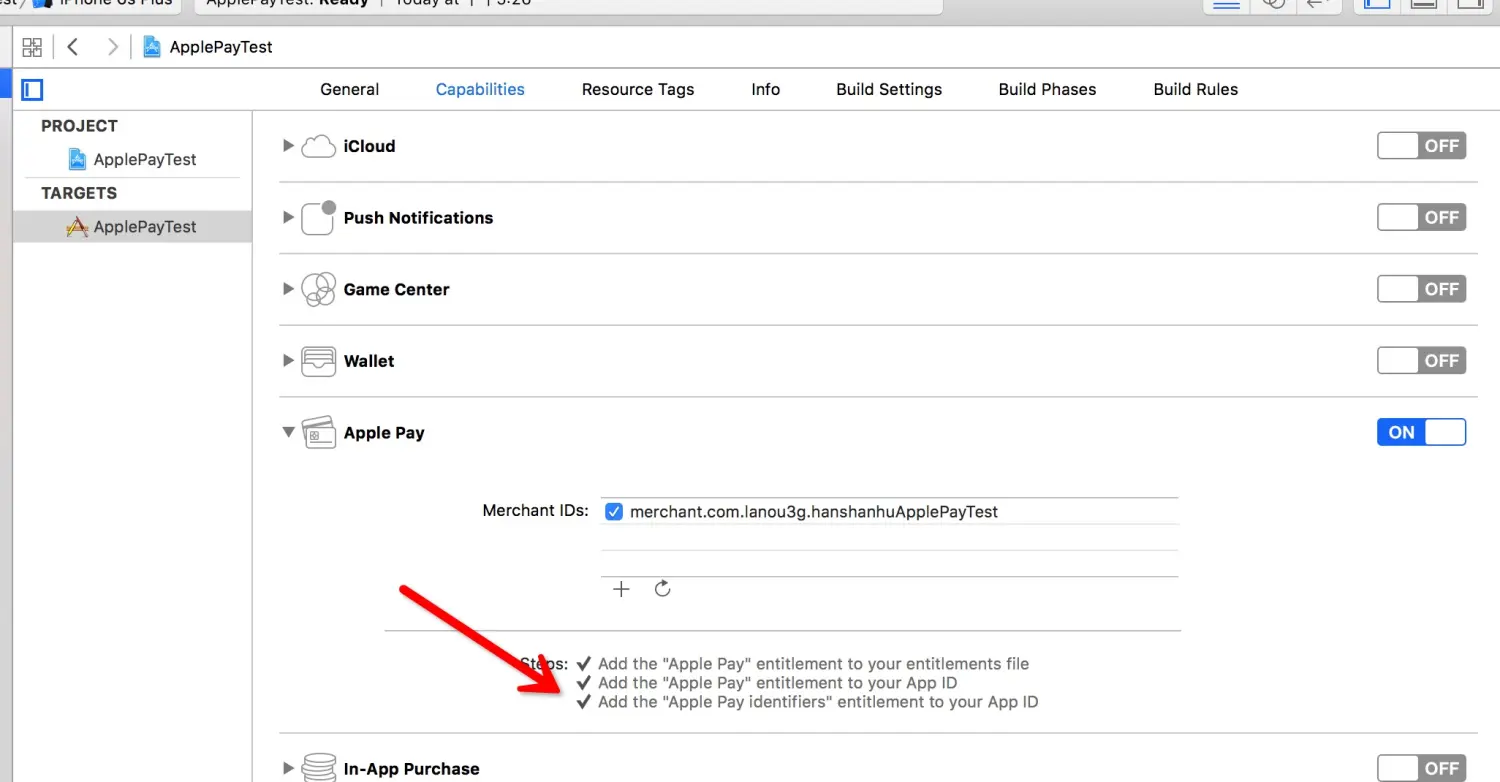Click the Push Notifications icon
The image size is (1500, 782).
(318, 218)
